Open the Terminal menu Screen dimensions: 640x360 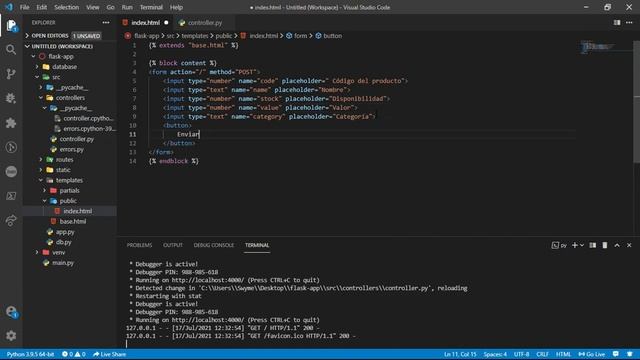tap(151, 7)
